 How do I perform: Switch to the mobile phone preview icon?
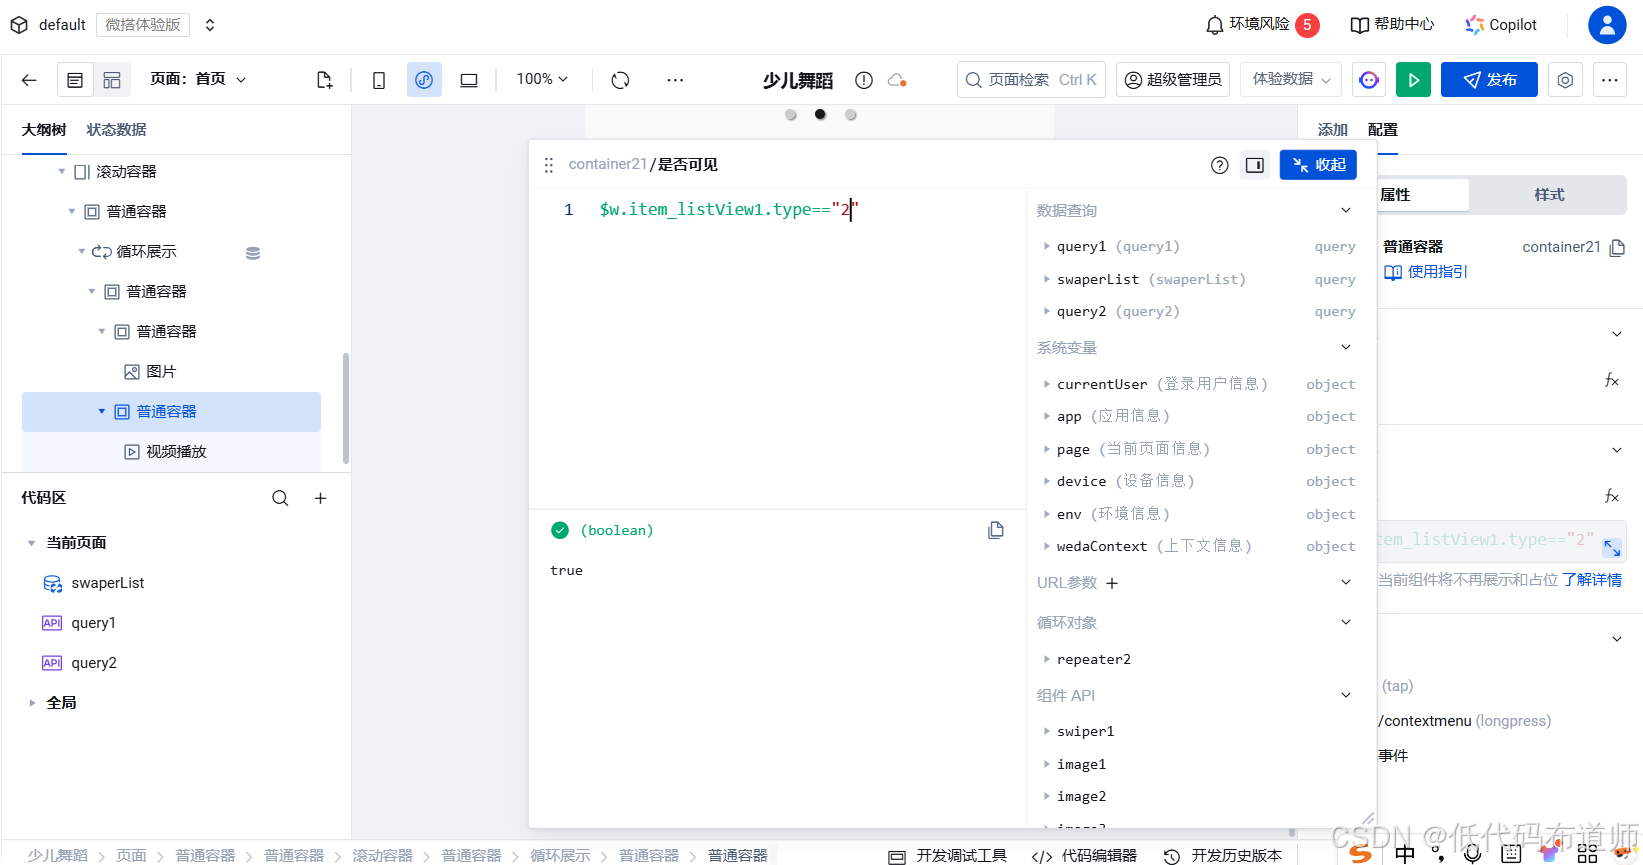click(x=379, y=80)
